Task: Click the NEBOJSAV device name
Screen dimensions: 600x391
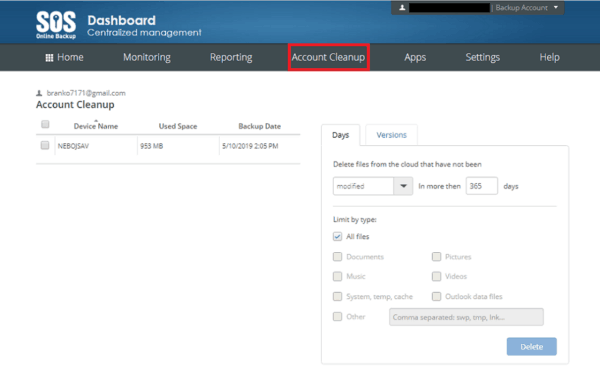Action: coord(73,146)
